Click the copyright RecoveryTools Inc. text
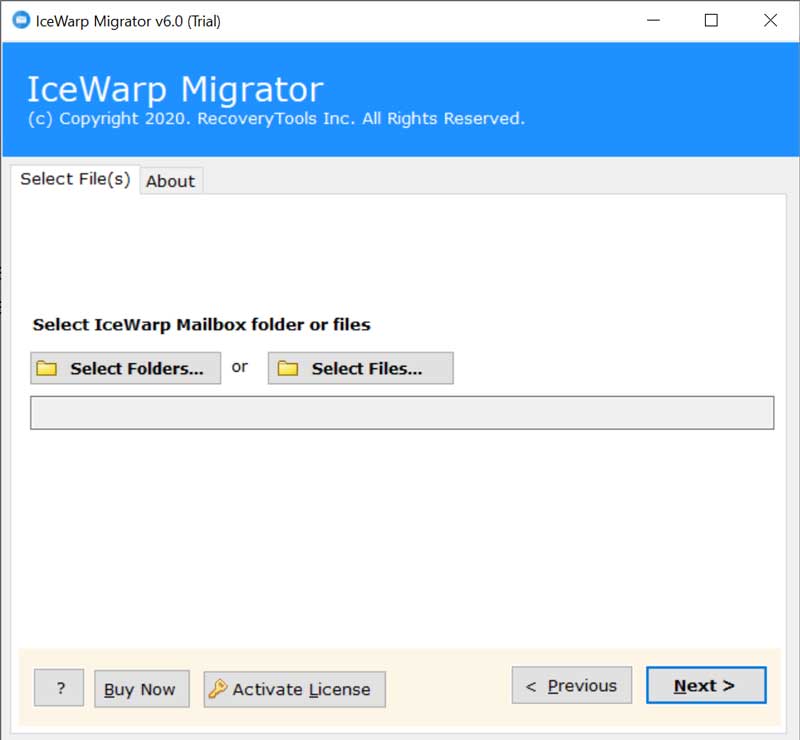Screen dimensions: 800x740 tap(276, 118)
